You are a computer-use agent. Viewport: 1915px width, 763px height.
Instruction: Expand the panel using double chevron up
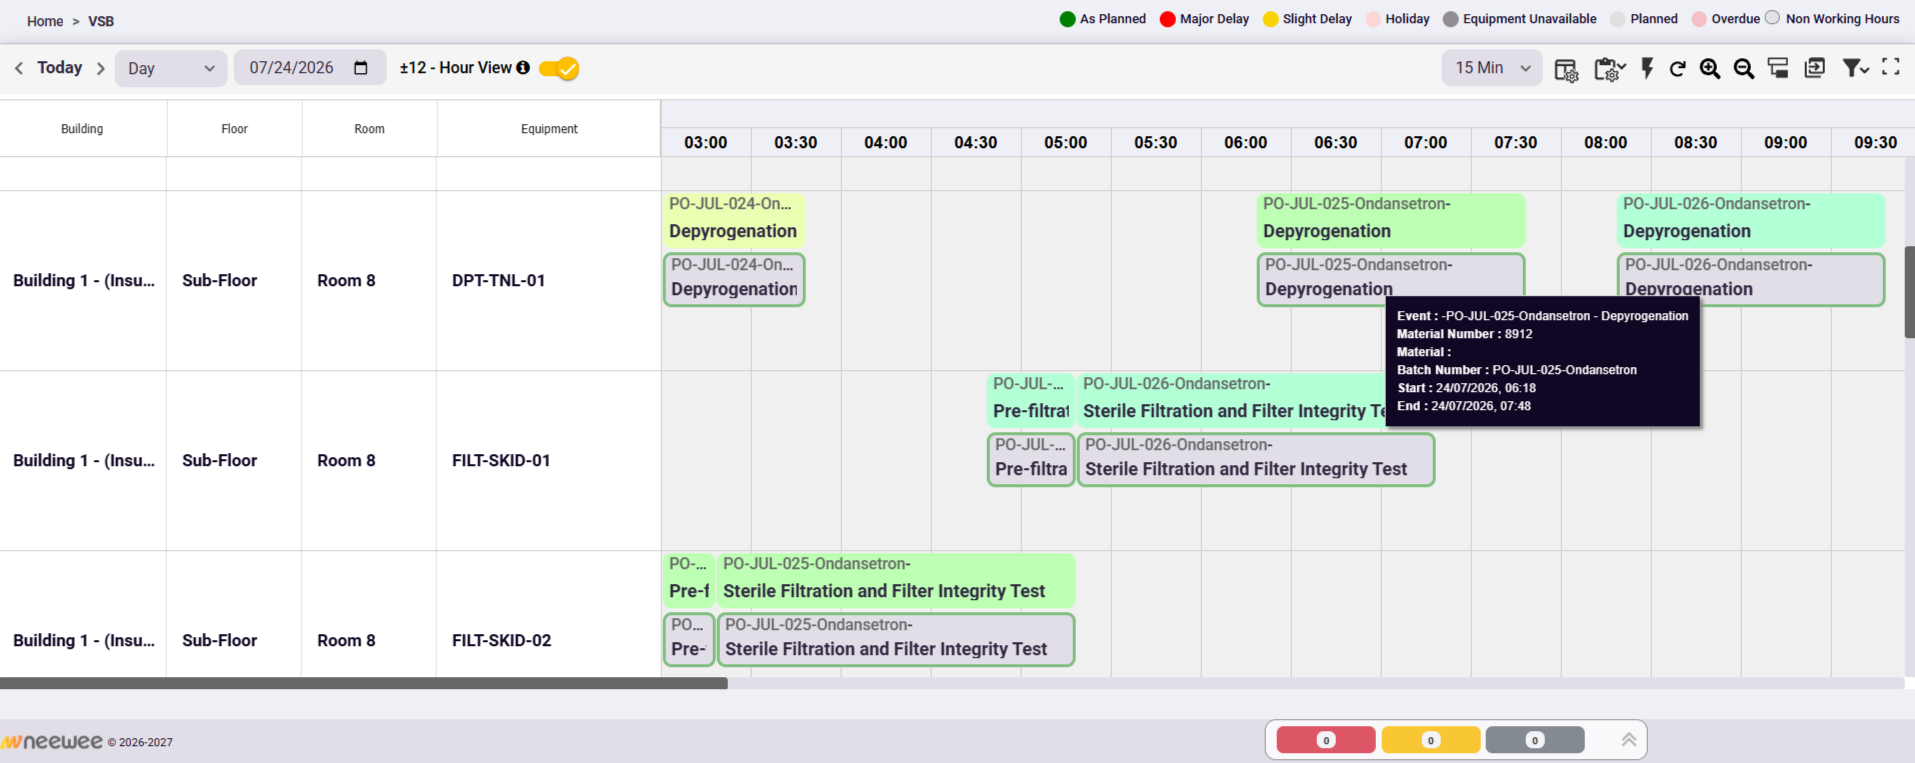[x=1628, y=740]
